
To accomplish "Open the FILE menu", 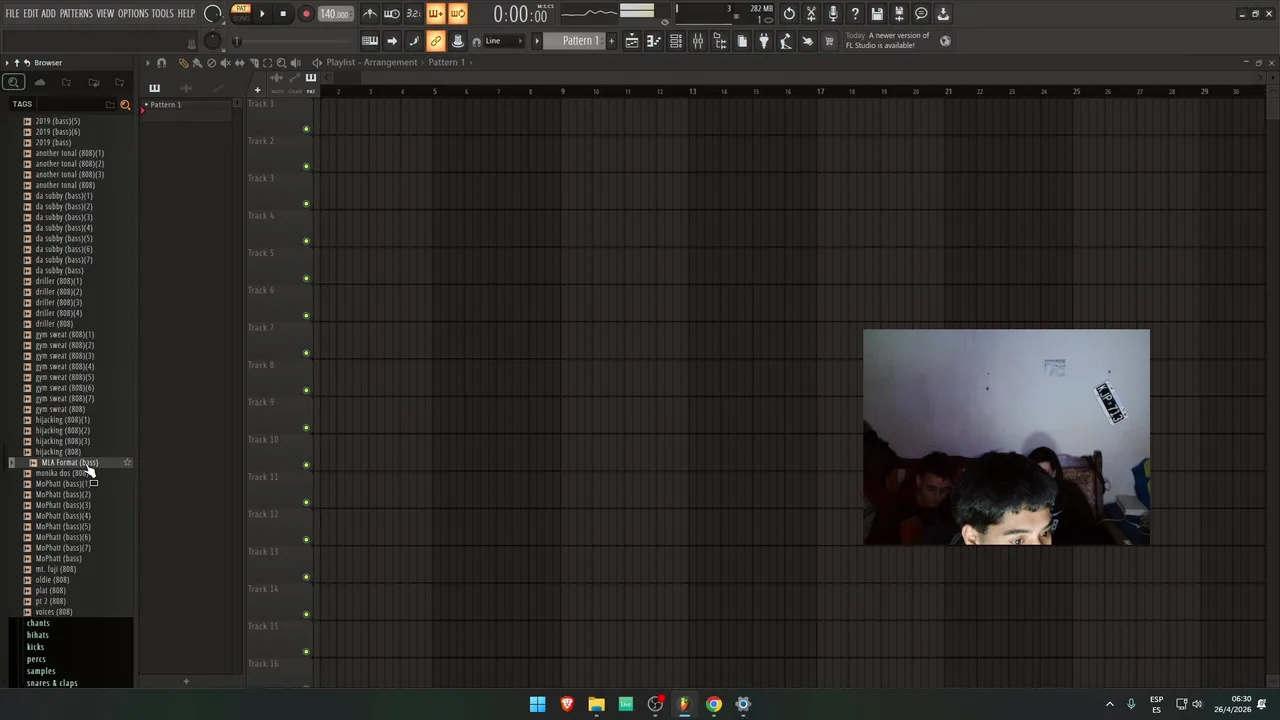I will tap(12, 13).
